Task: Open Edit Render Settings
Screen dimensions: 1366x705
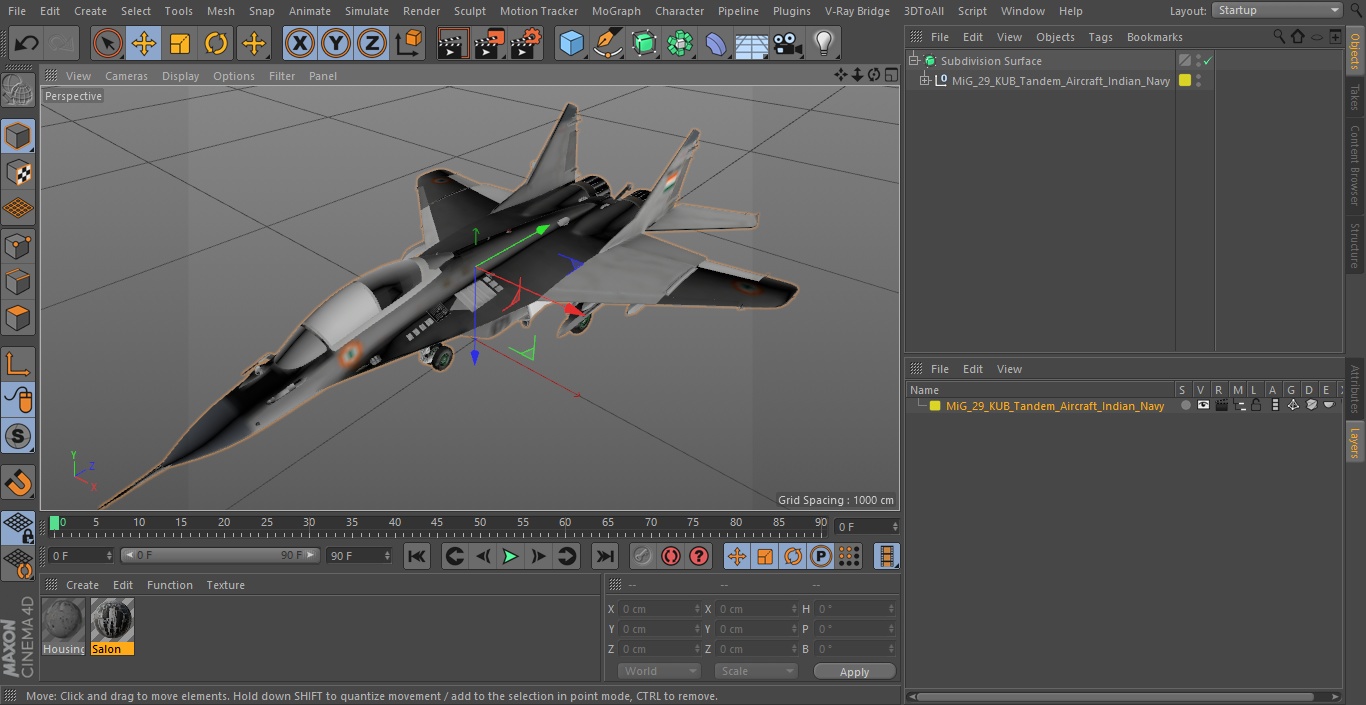Action: [x=526, y=43]
